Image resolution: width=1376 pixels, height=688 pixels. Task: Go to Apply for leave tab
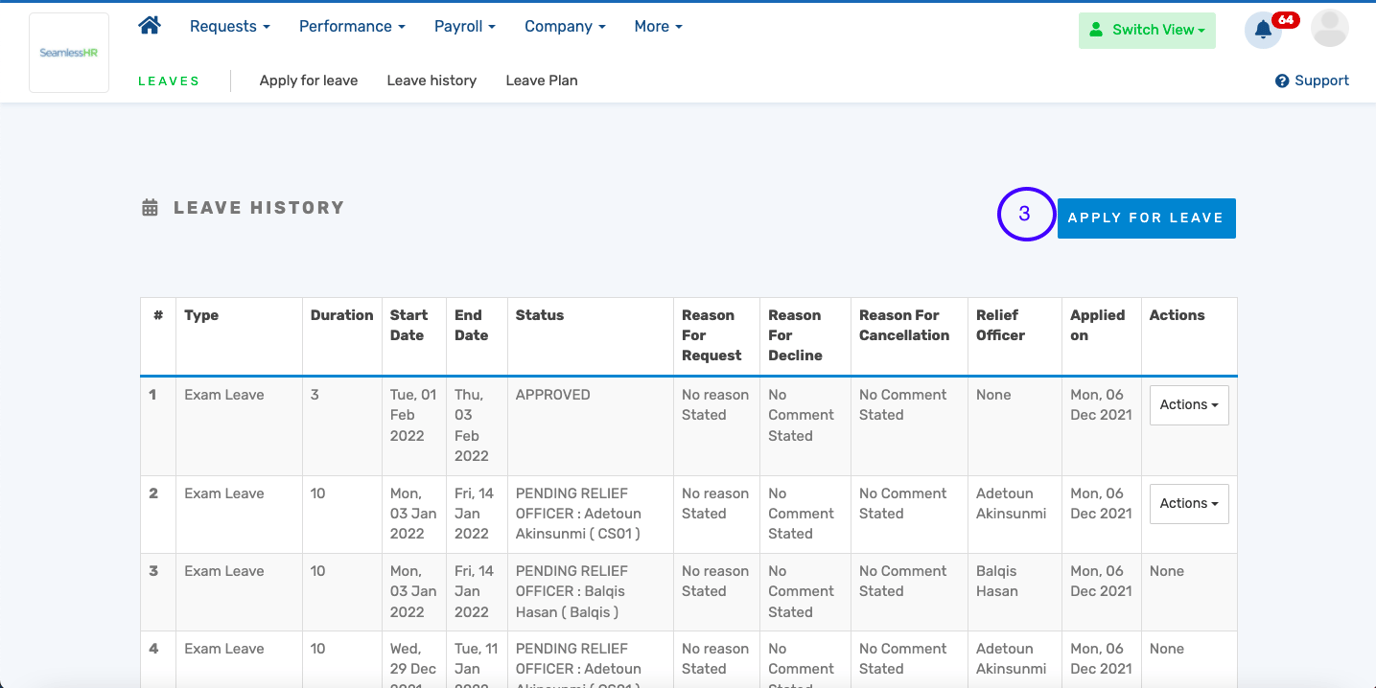point(308,81)
